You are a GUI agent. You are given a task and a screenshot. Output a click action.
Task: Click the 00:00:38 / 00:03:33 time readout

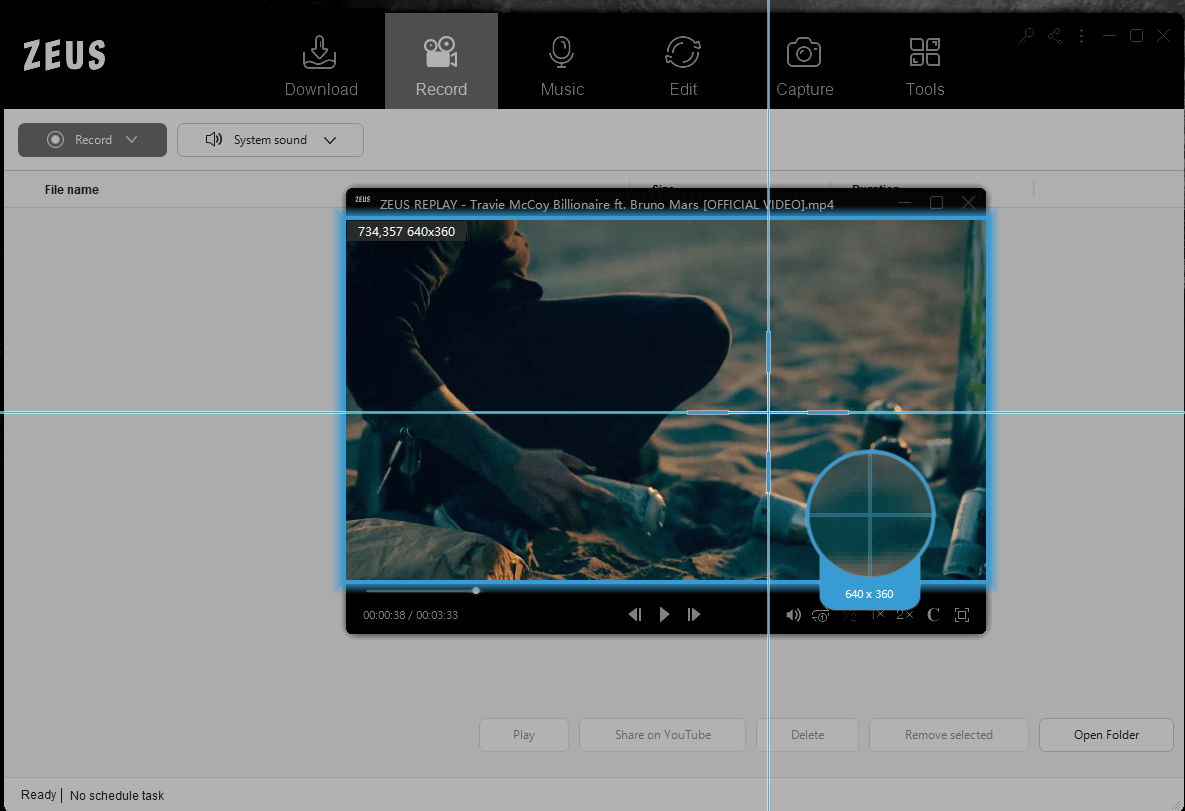[410, 615]
